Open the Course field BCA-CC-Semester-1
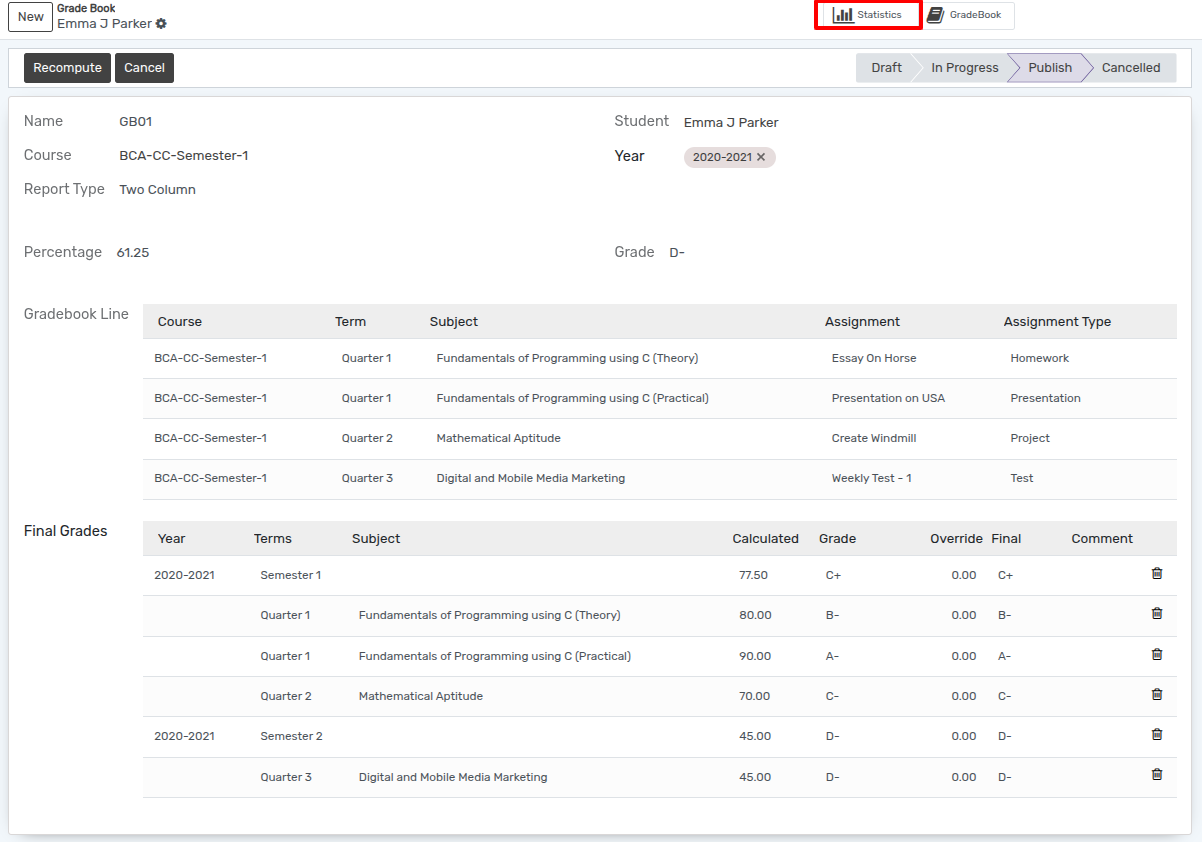Viewport: 1202px width, 842px height. tap(184, 156)
